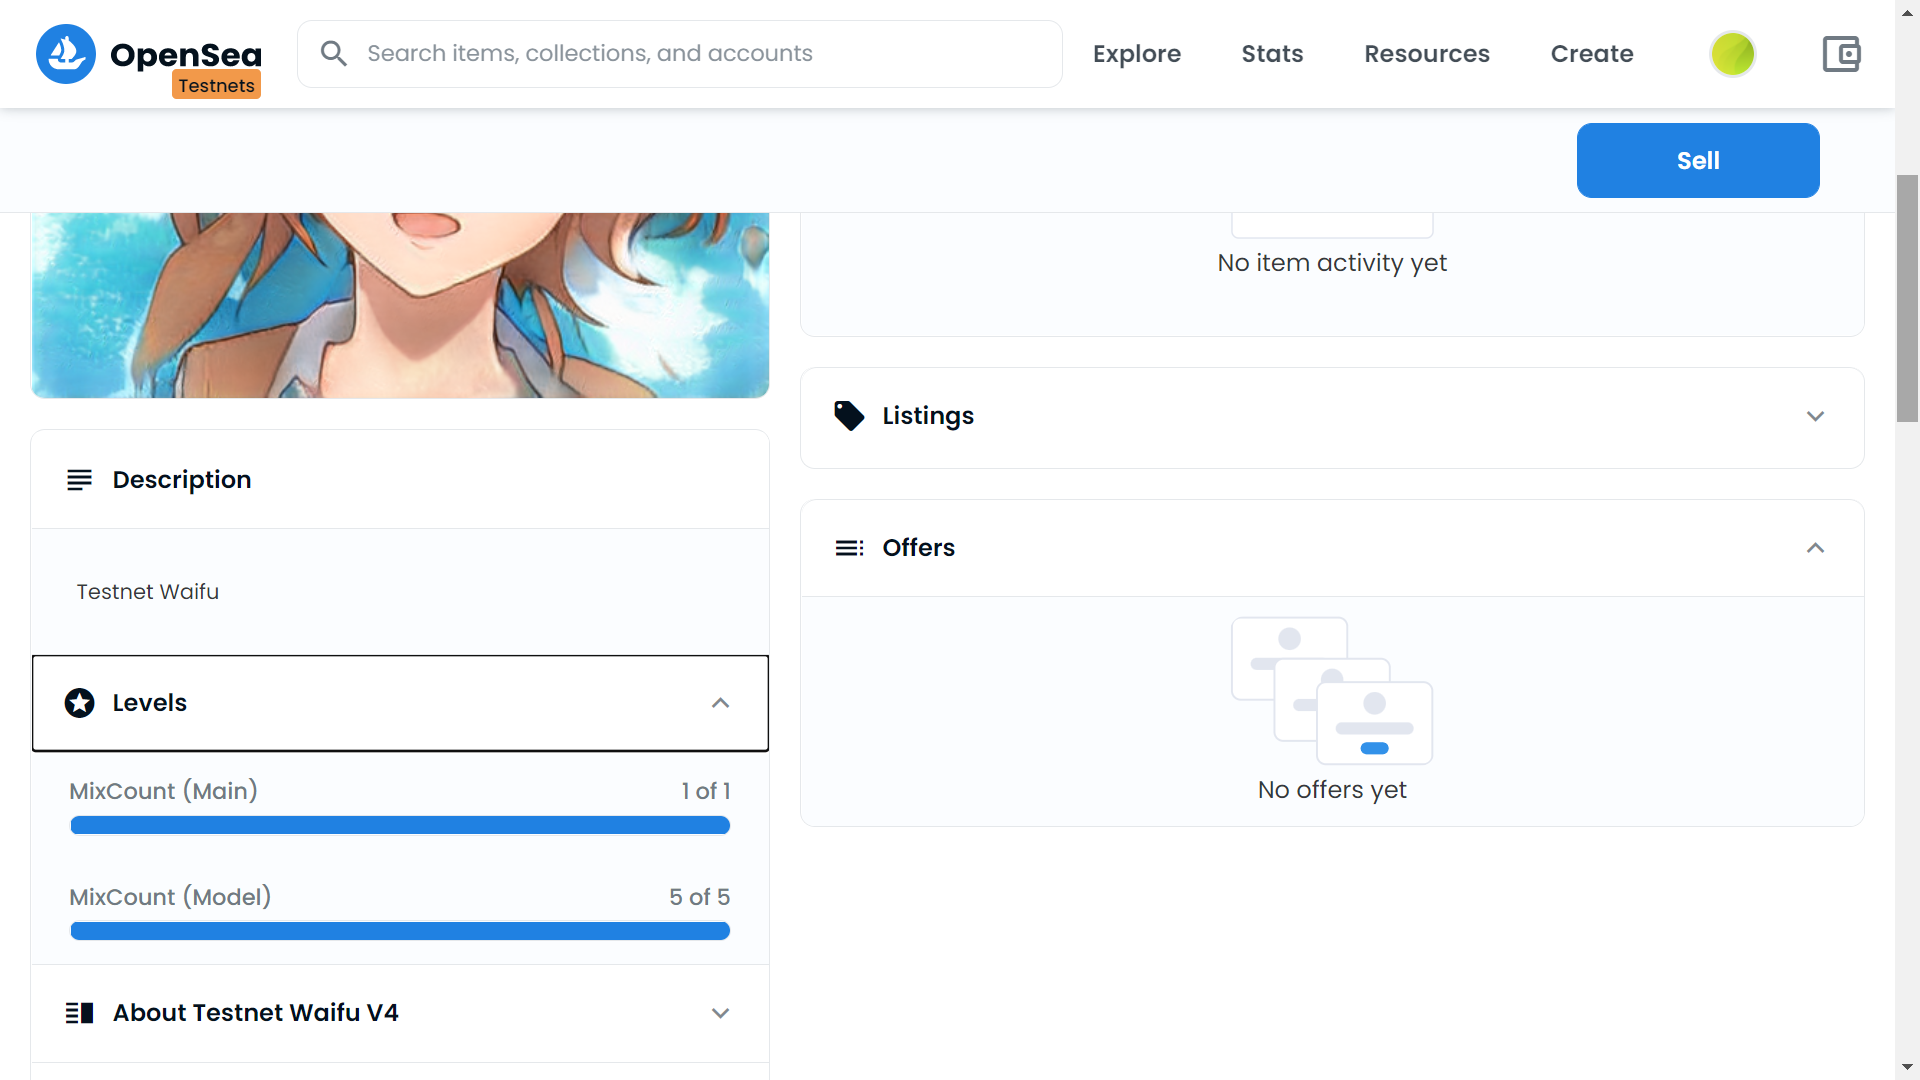The image size is (1920, 1080).
Task: Expand the Listings section chevron
Action: [x=1815, y=416]
